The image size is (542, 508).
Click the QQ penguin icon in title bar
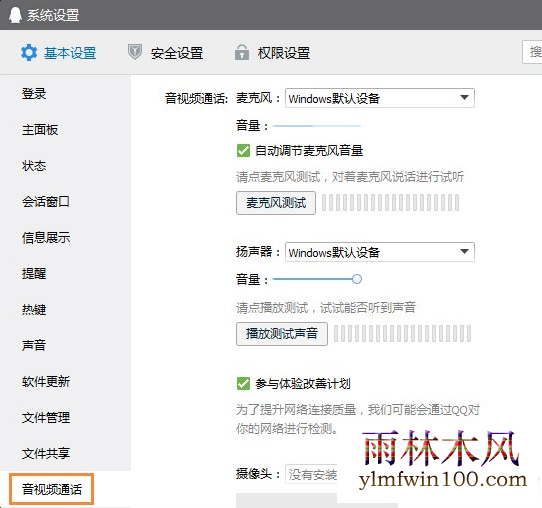15,15
